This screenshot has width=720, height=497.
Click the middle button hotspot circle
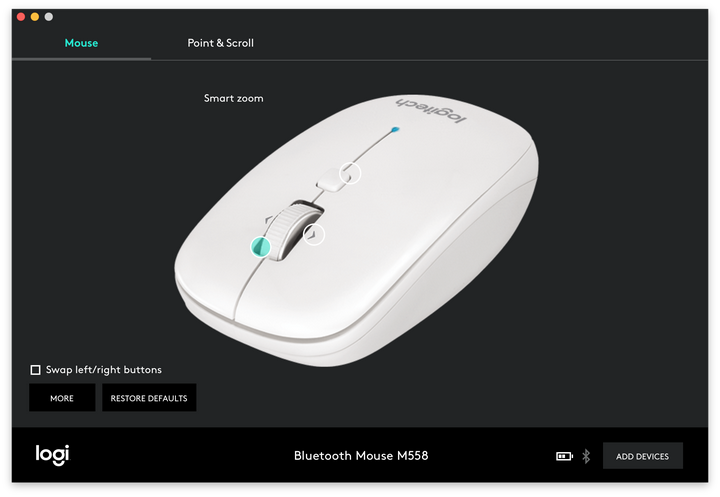click(350, 174)
